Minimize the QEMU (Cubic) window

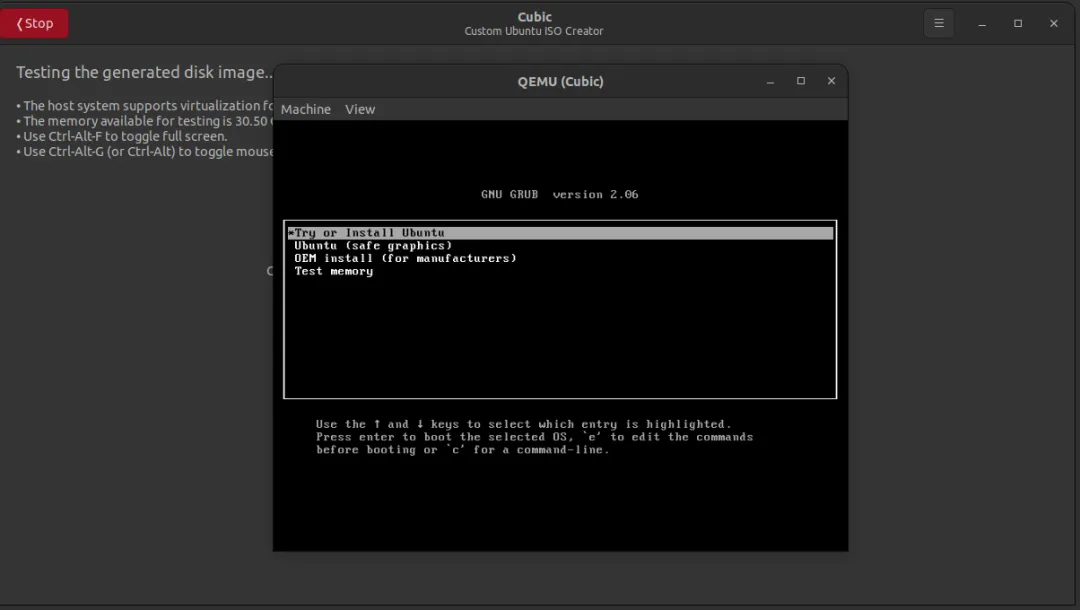coord(770,81)
